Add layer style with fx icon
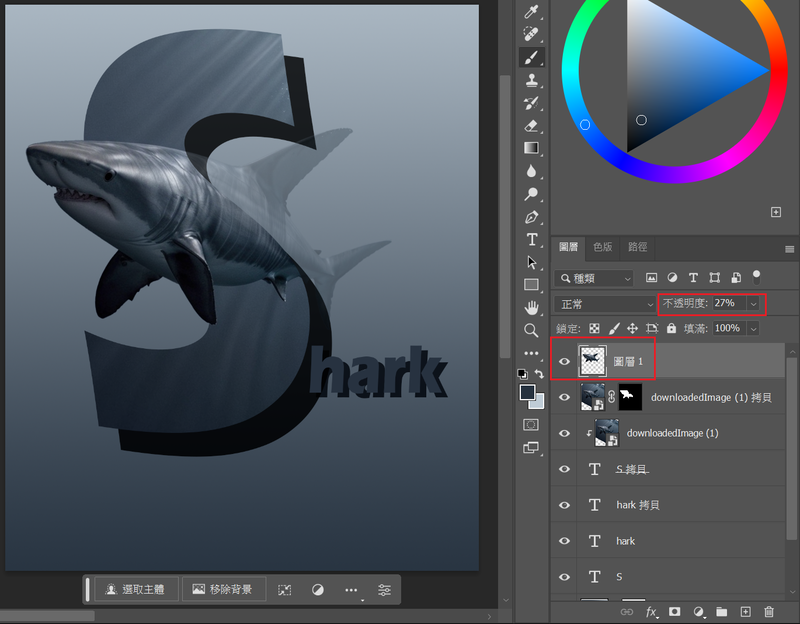800x624 pixels. (651, 611)
